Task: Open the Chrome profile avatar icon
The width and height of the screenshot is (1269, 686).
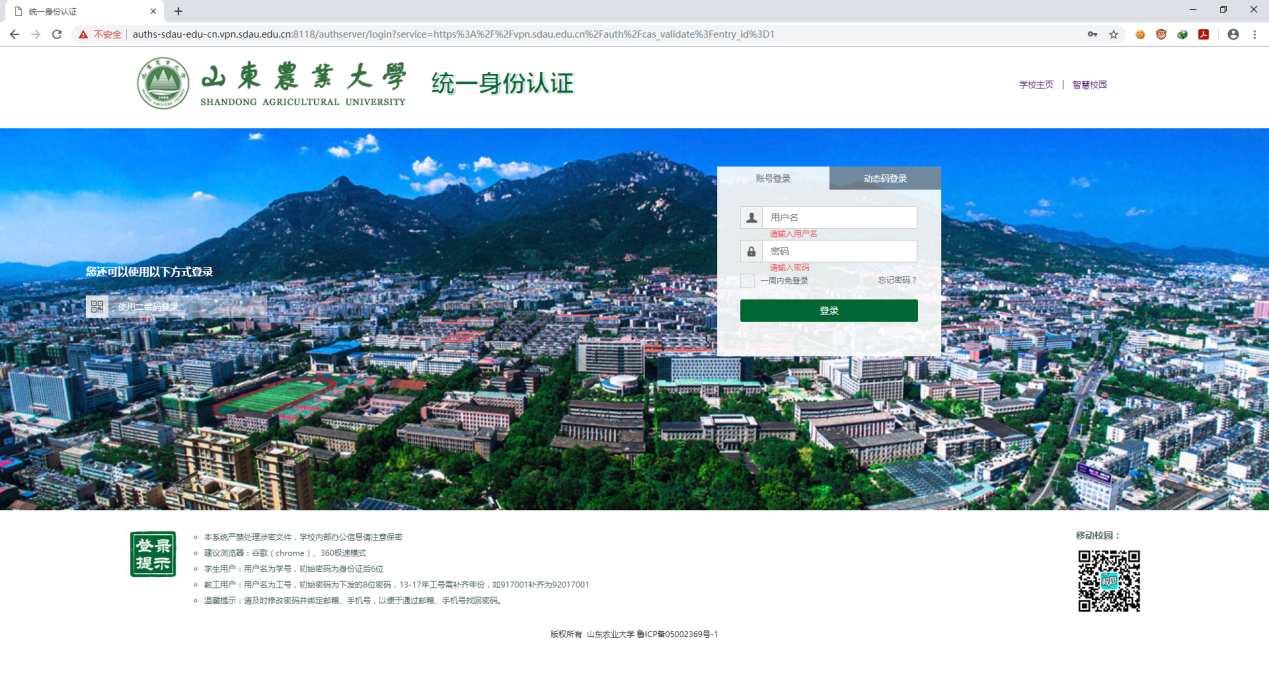Action: pyautogui.click(x=1233, y=34)
